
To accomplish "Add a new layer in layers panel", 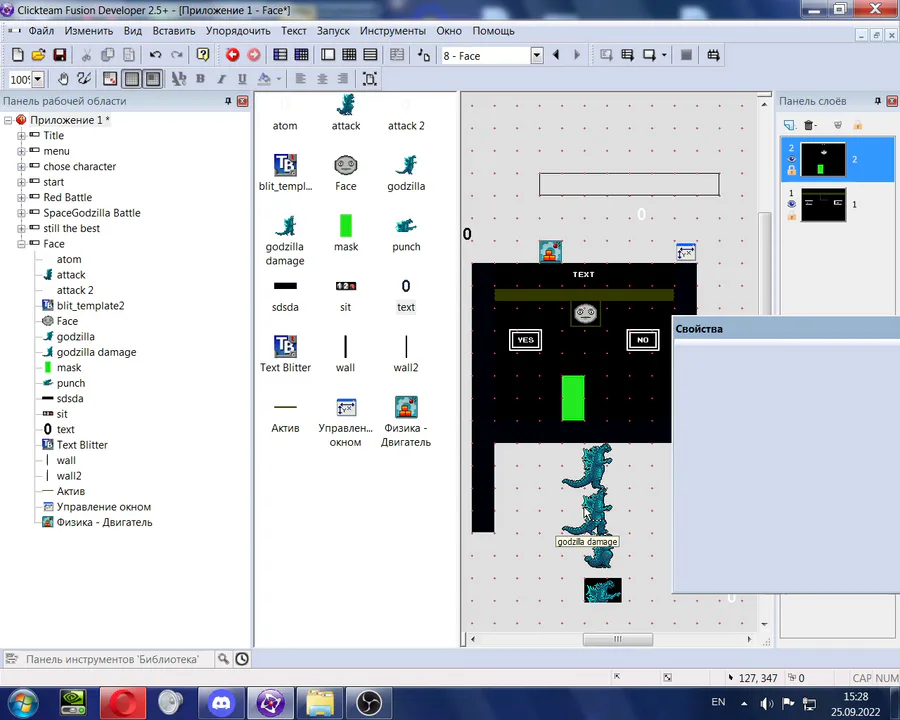I will click(790, 125).
